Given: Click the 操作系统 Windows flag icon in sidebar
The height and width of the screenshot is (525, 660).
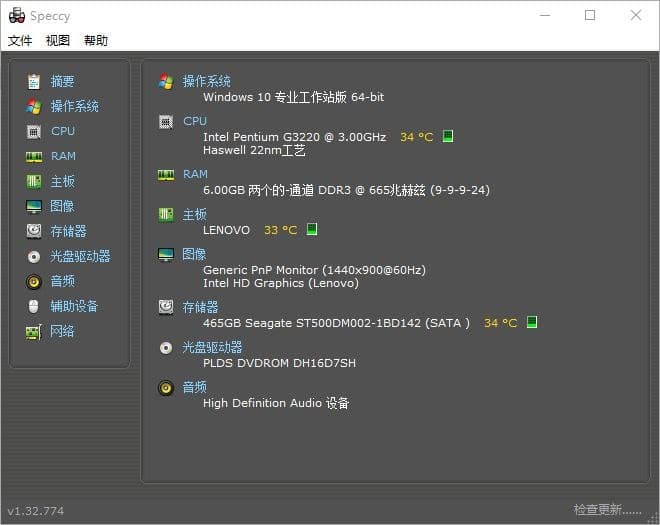Looking at the screenshot, I should pos(34,107).
